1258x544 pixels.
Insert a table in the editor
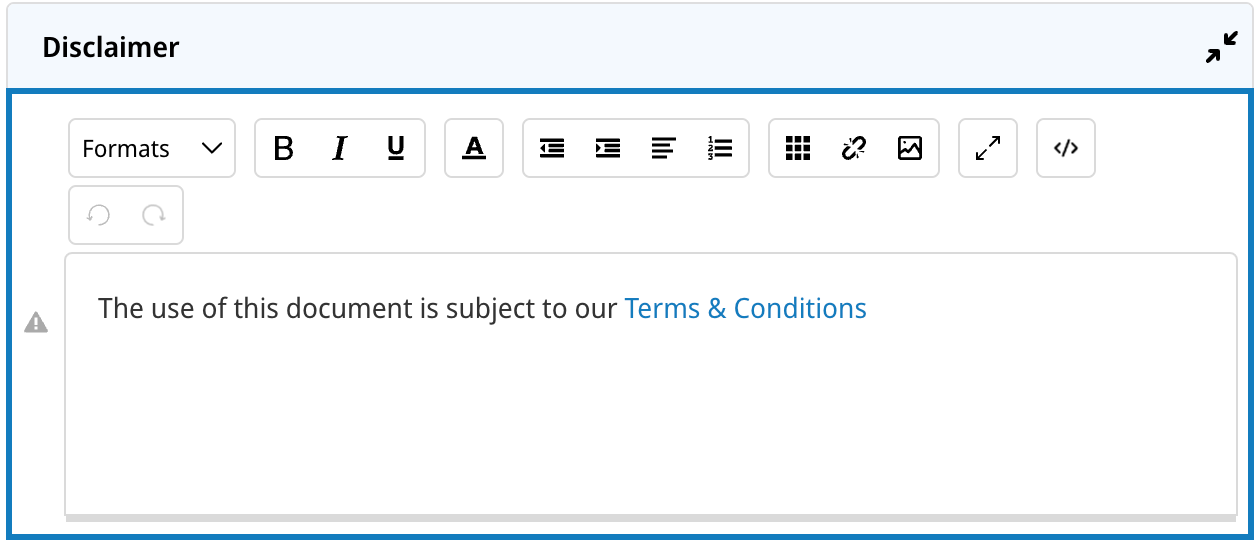(x=797, y=149)
